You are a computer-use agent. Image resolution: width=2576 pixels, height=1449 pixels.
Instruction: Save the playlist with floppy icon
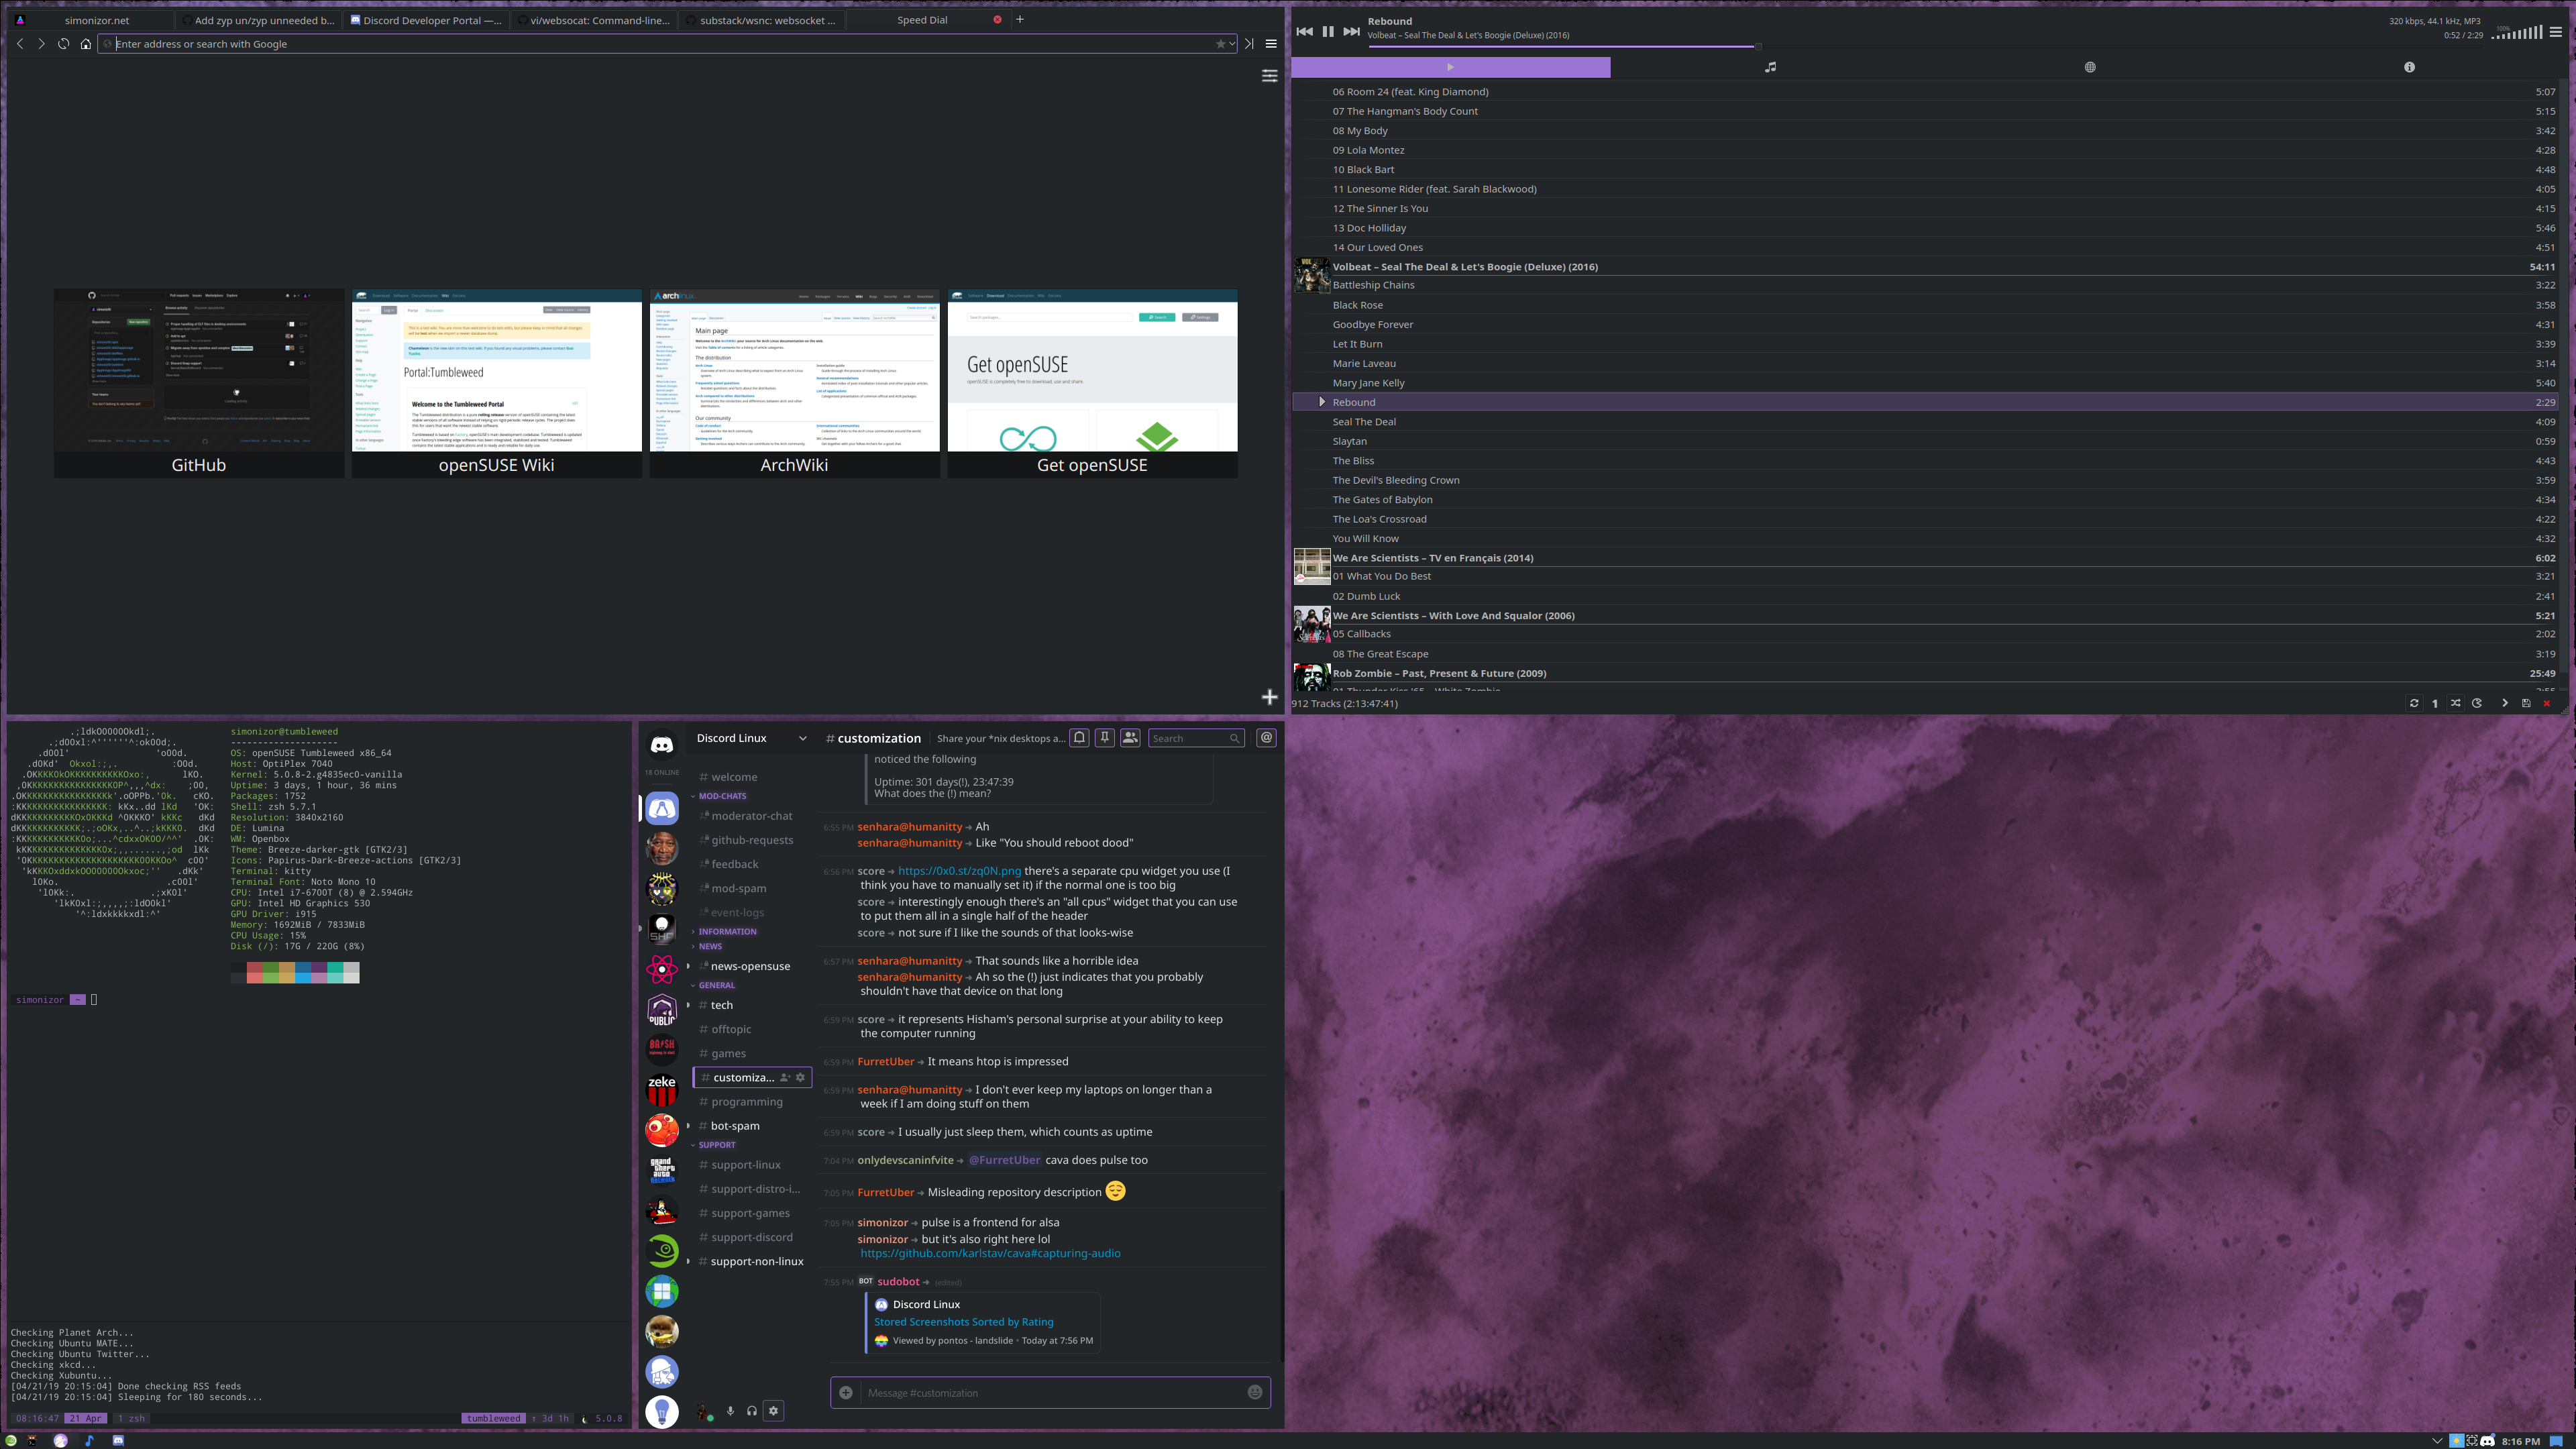click(x=2526, y=703)
